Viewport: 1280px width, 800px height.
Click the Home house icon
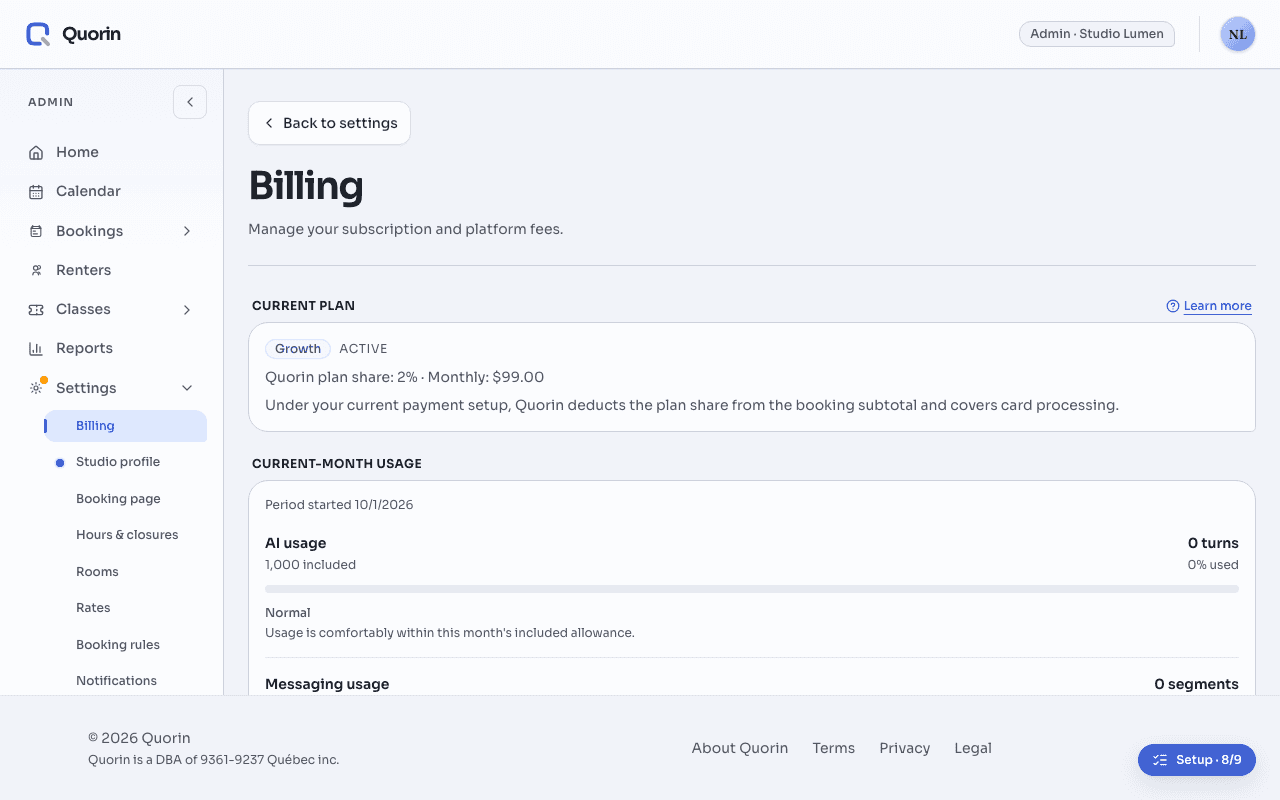point(36,152)
